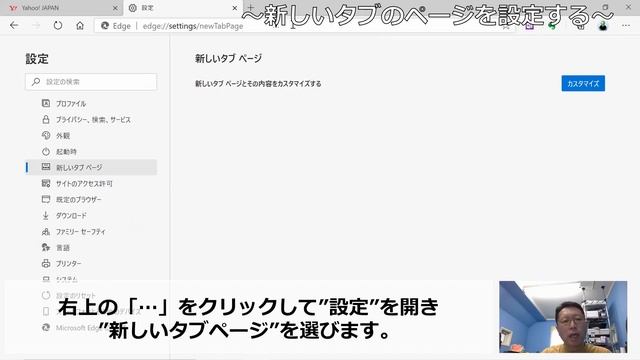This screenshot has height=360, width=640.
Task: Select the 設定 browser tab
Action: pyautogui.click(x=183, y=8)
